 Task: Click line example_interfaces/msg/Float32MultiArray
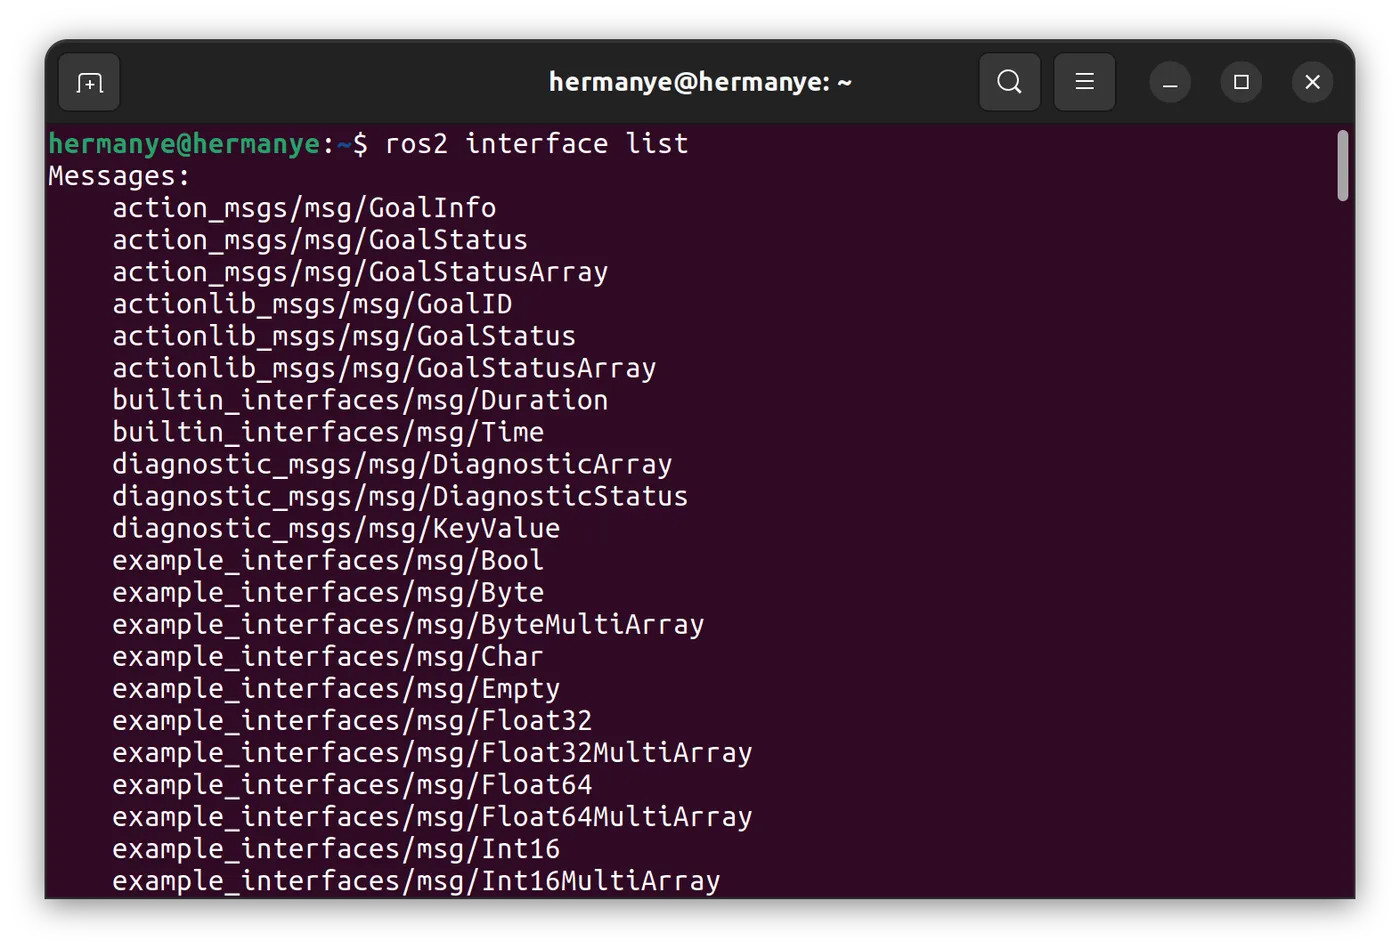click(432, 752)
